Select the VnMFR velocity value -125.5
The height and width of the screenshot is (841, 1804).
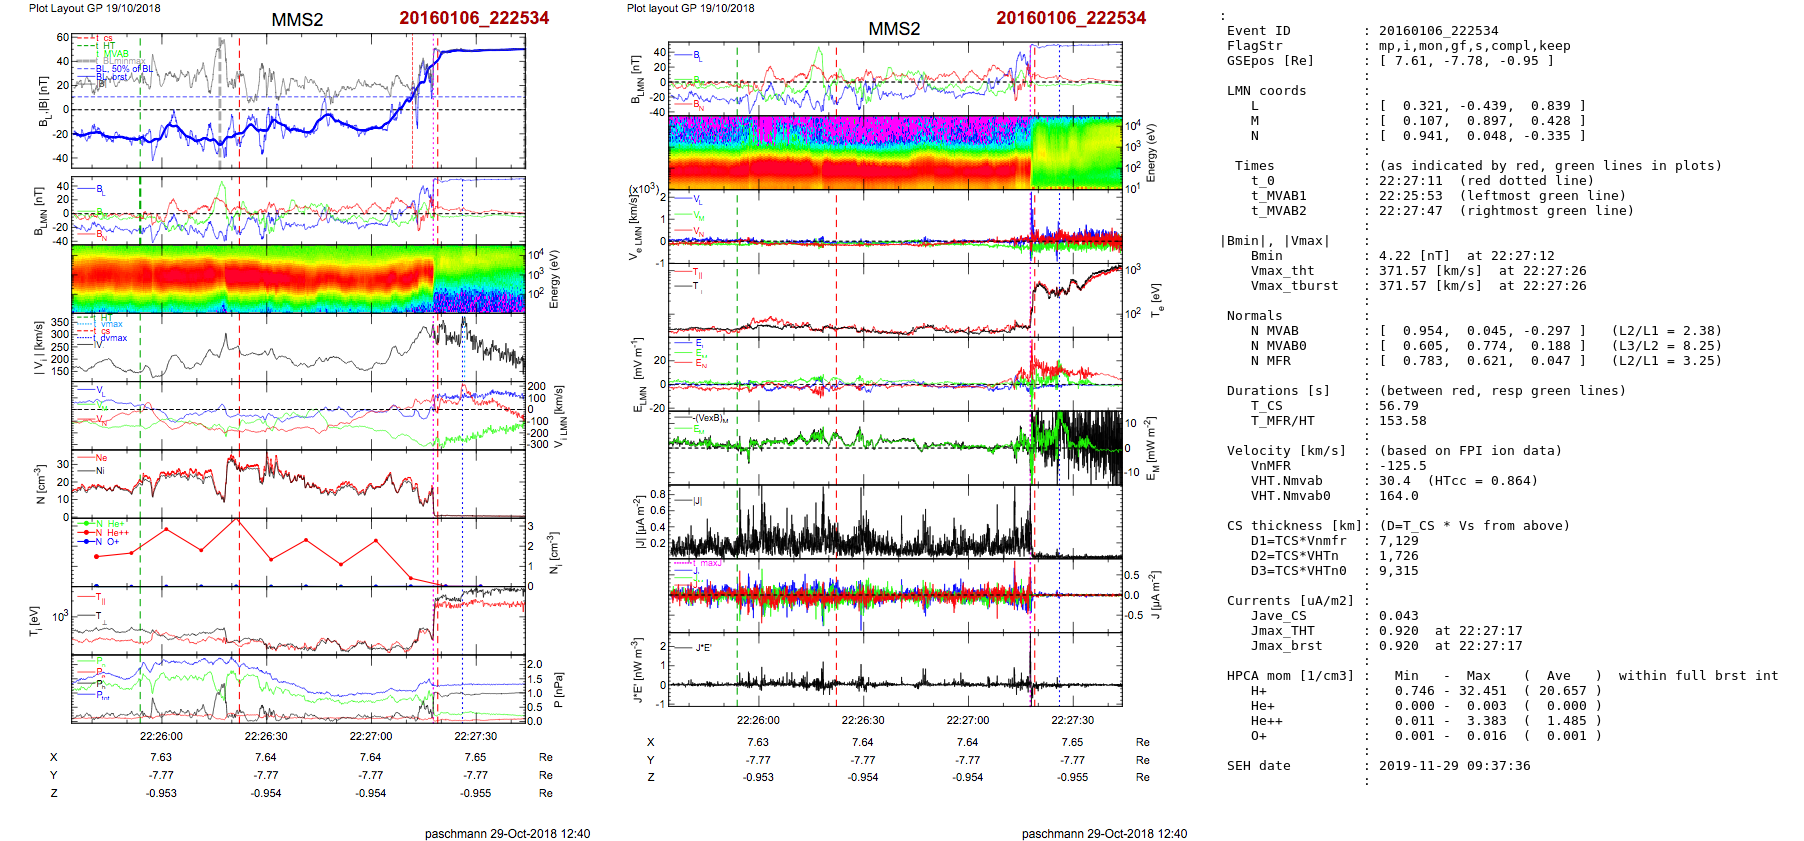click(1402, 466)
